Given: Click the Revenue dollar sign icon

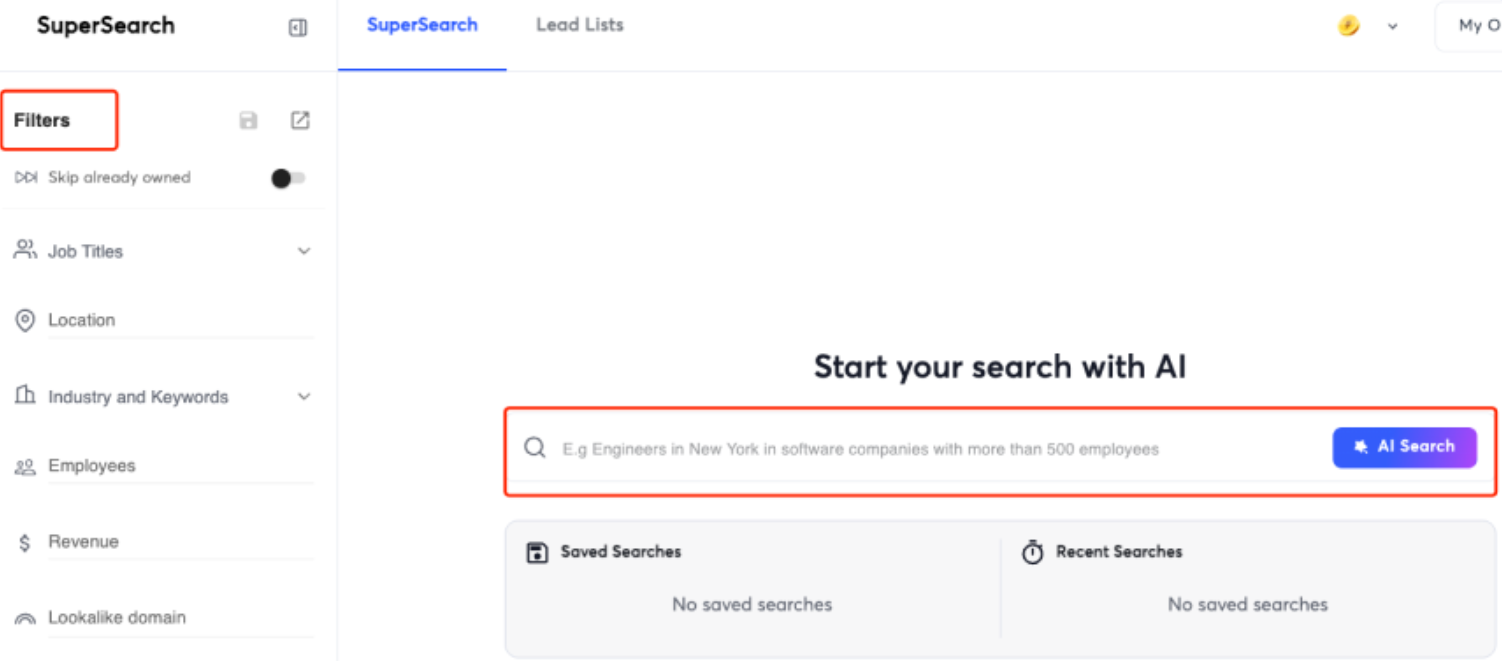Looking at the screenshot, I should (25, 543).
